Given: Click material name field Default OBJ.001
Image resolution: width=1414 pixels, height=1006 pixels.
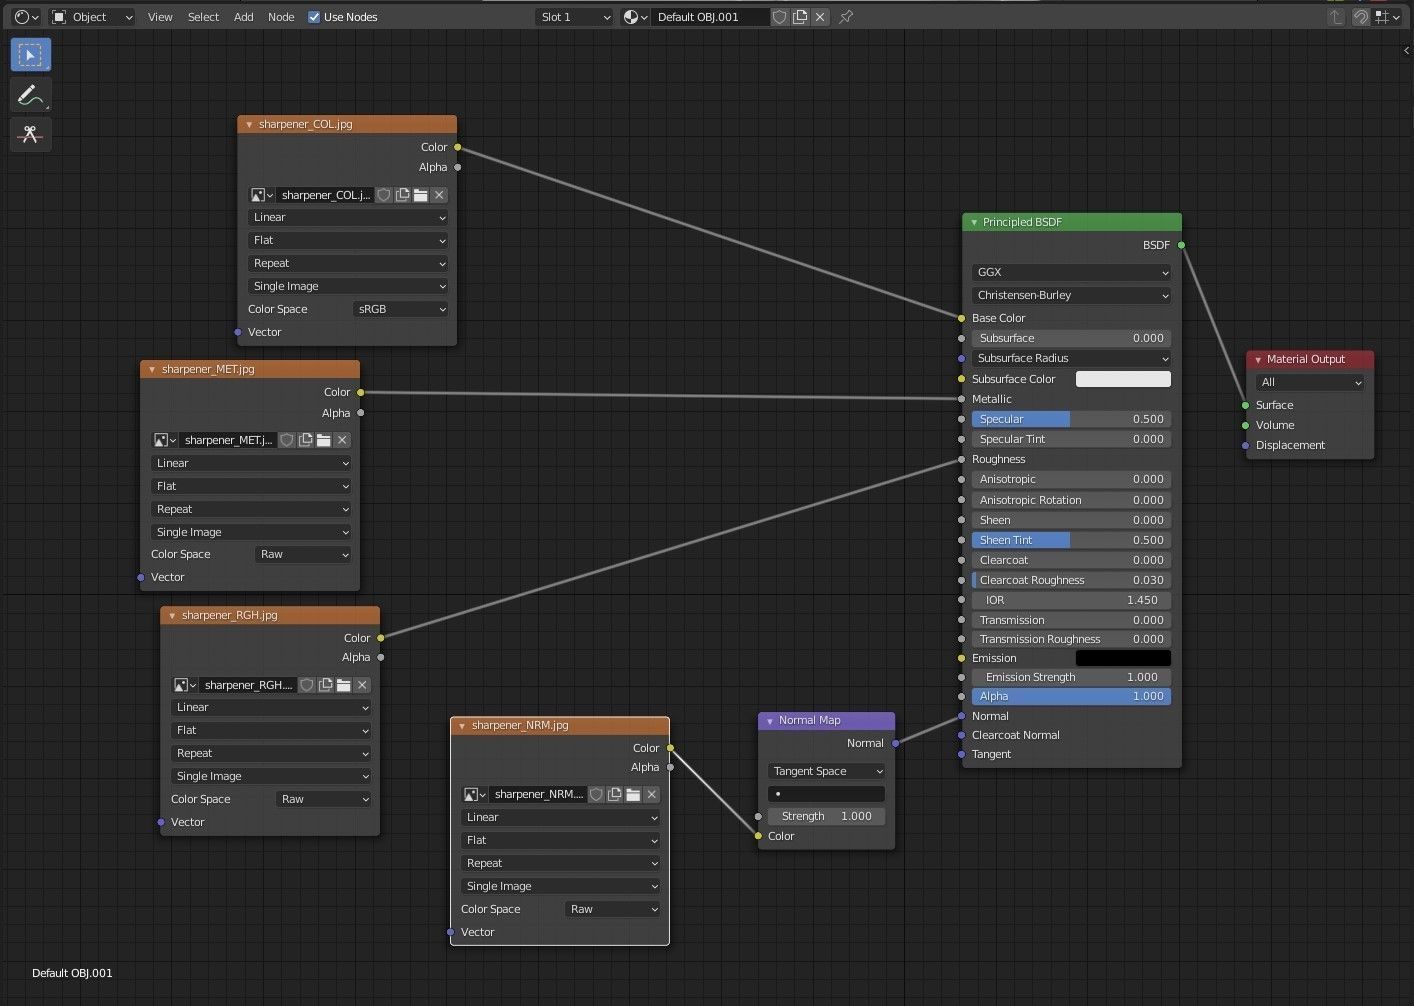Looking at the screenshot, I should 710,17.
